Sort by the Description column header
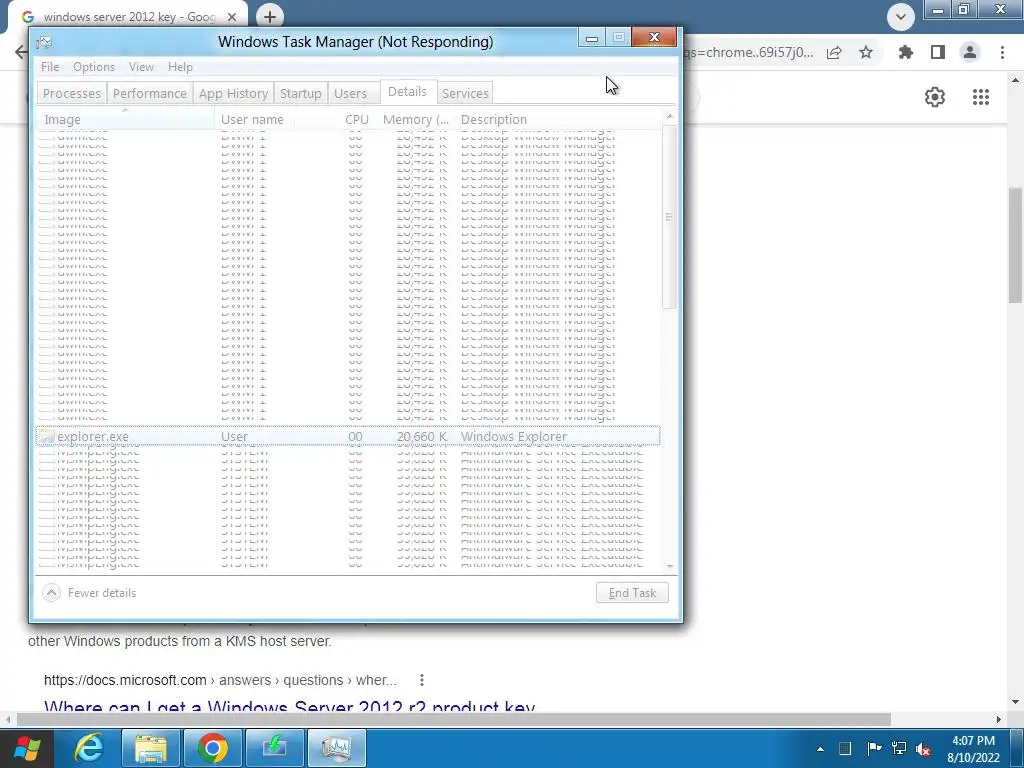 click(494, 120)
